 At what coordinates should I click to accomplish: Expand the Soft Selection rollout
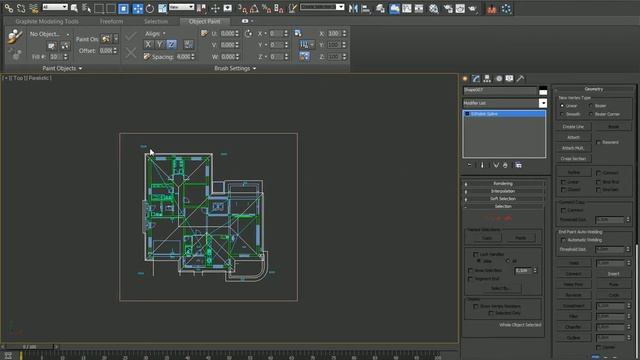click(x=503, y=199)
